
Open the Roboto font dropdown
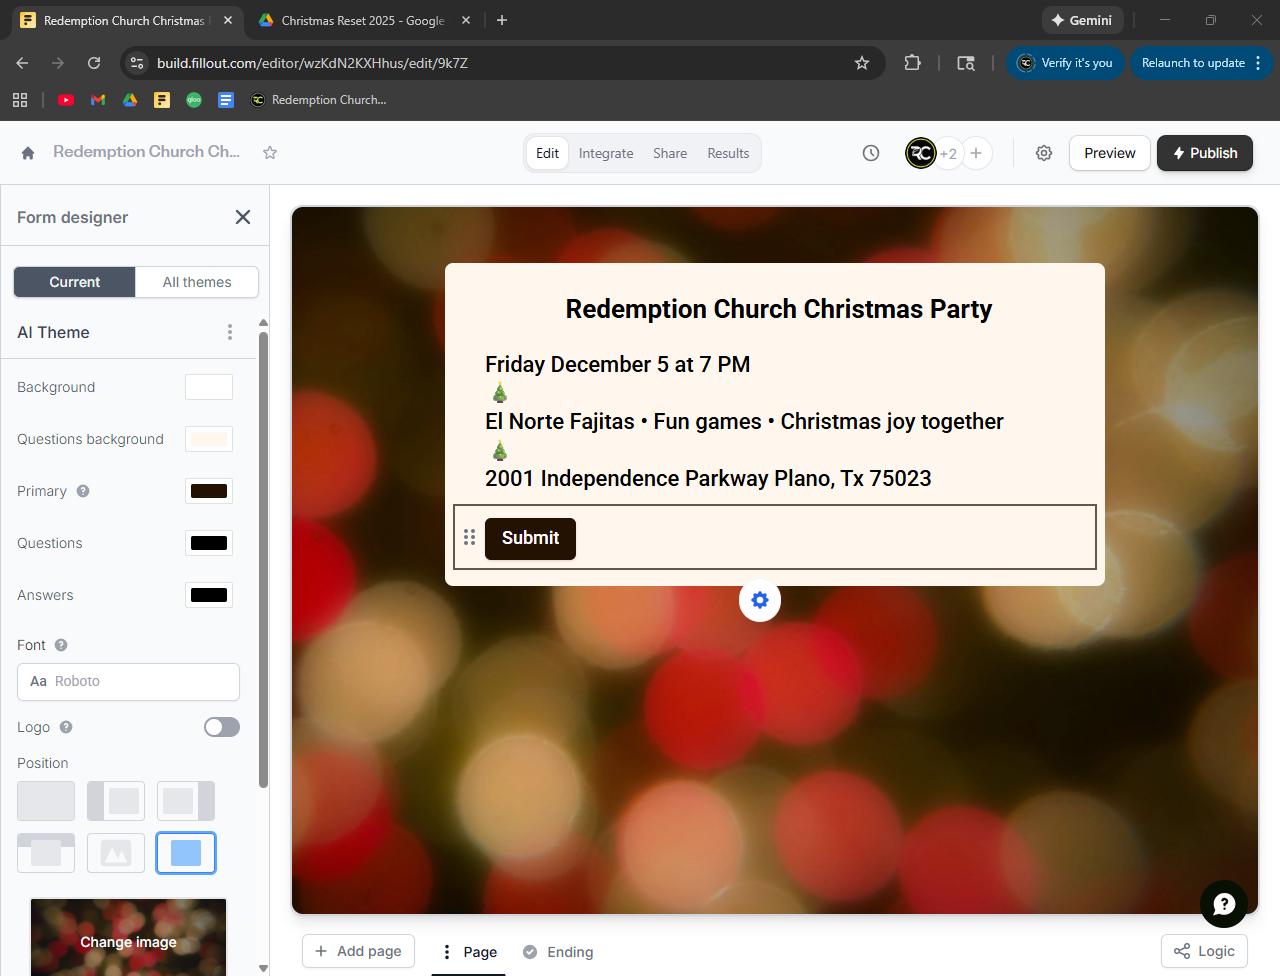(128, 682)
